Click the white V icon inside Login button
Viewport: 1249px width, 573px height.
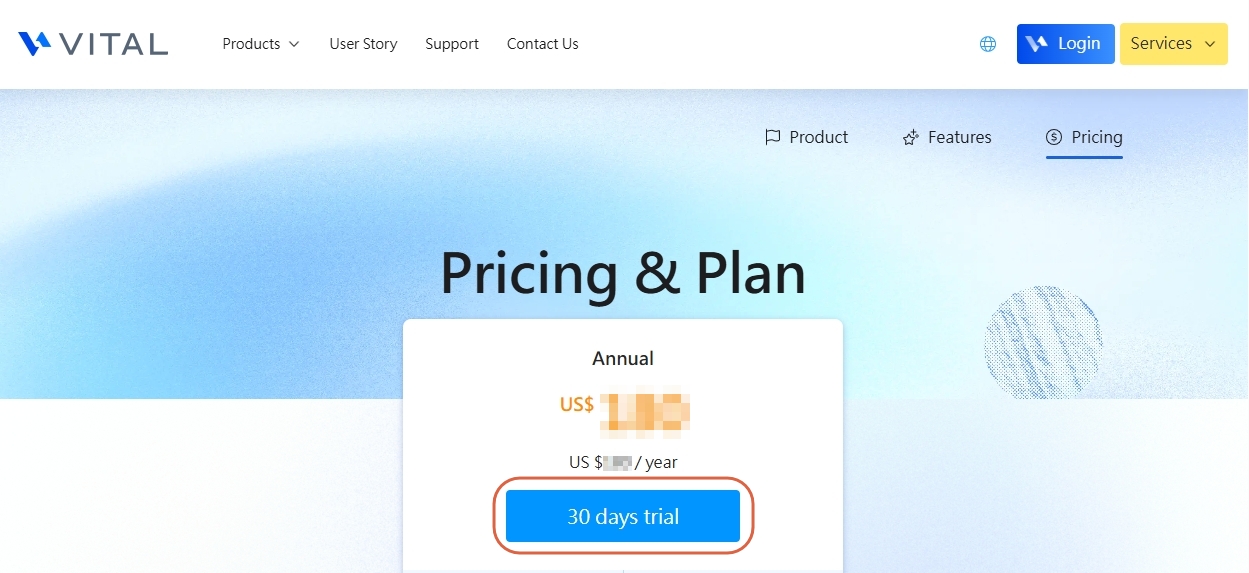tap(1038, 44)
